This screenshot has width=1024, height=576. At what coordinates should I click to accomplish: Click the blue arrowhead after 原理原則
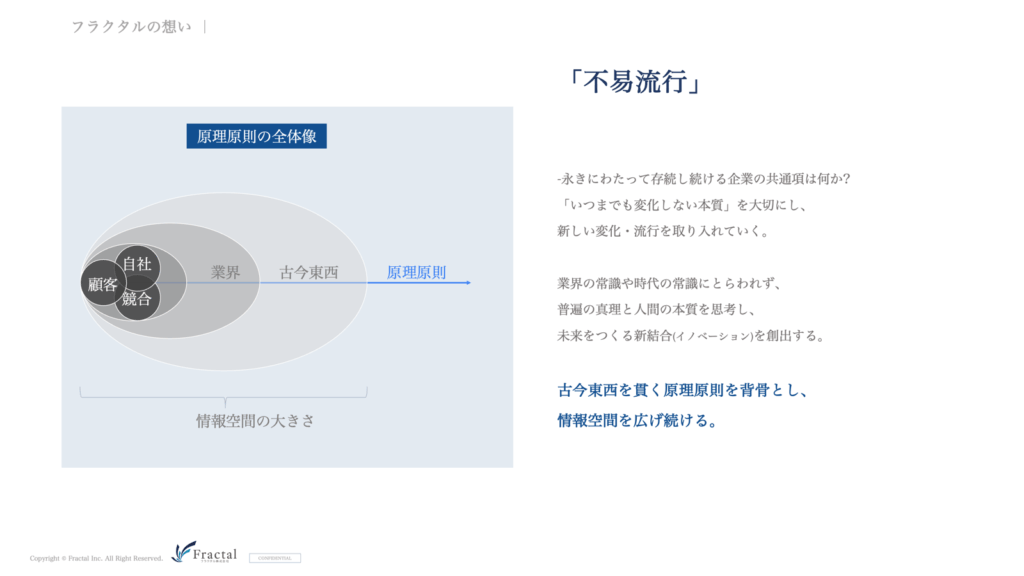click(x=467, y=283)
